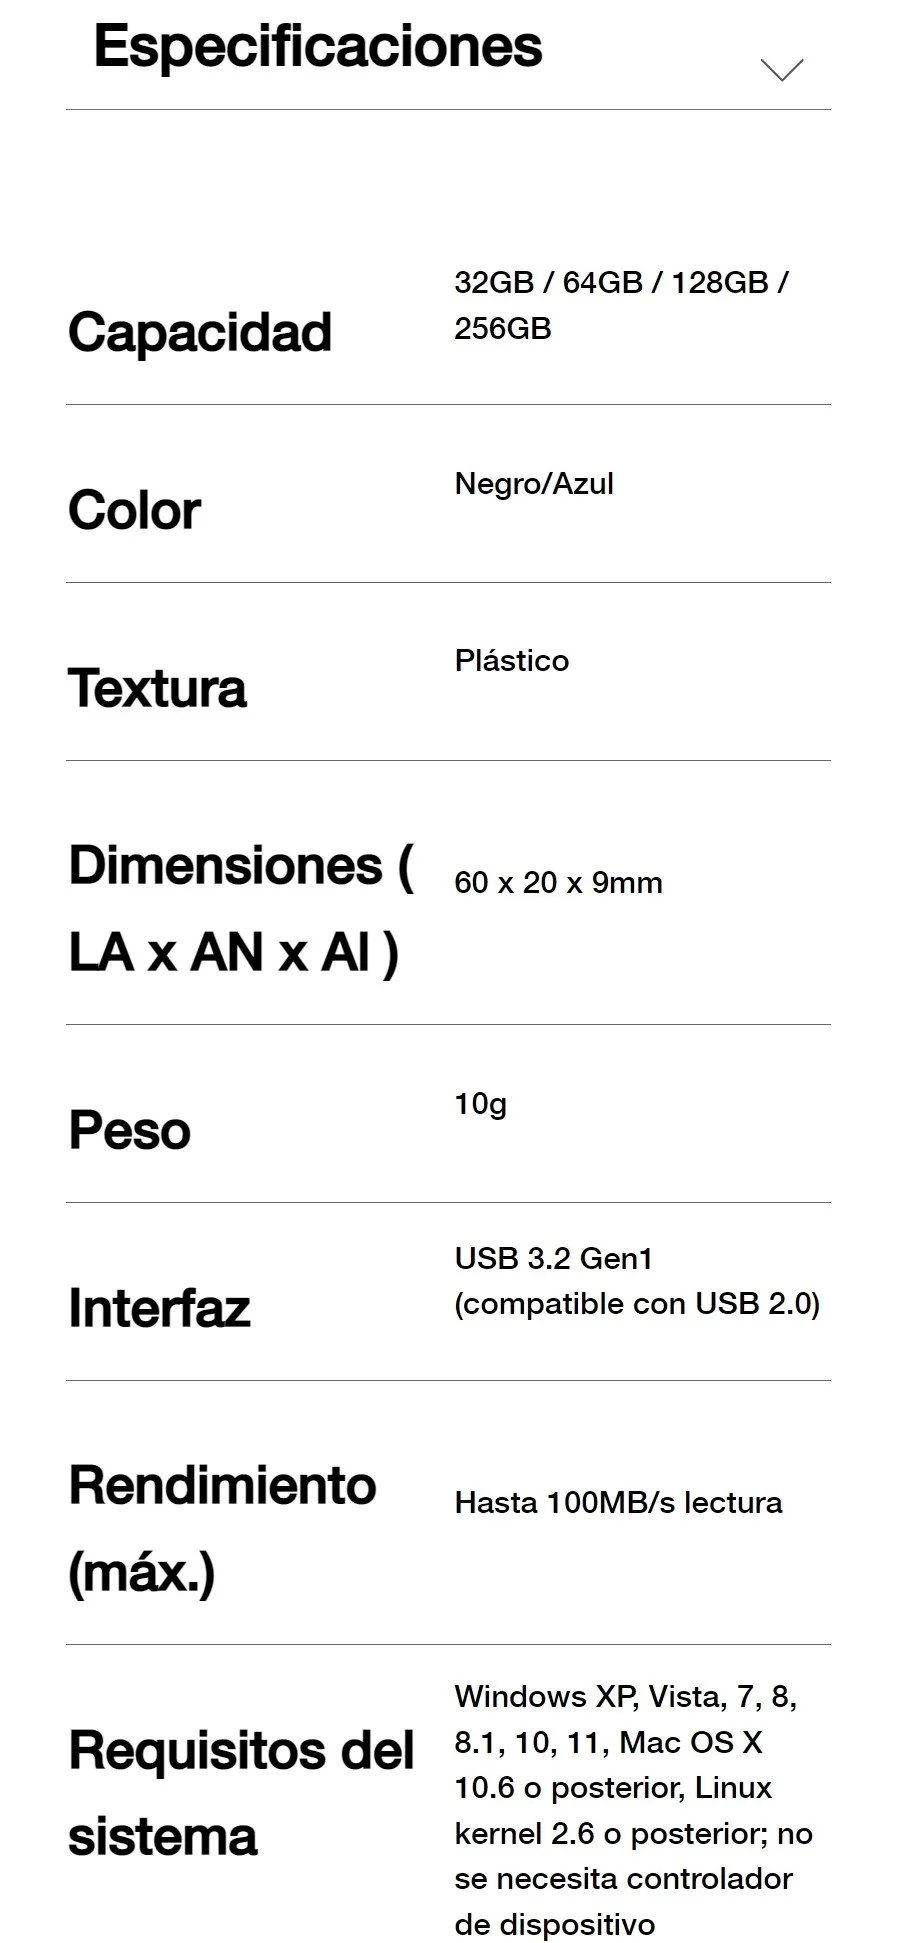Select the Requisitos del sistema label
Viewport: 899px width, 1943px height.
pyautogui.click(x=240, y=1793)
